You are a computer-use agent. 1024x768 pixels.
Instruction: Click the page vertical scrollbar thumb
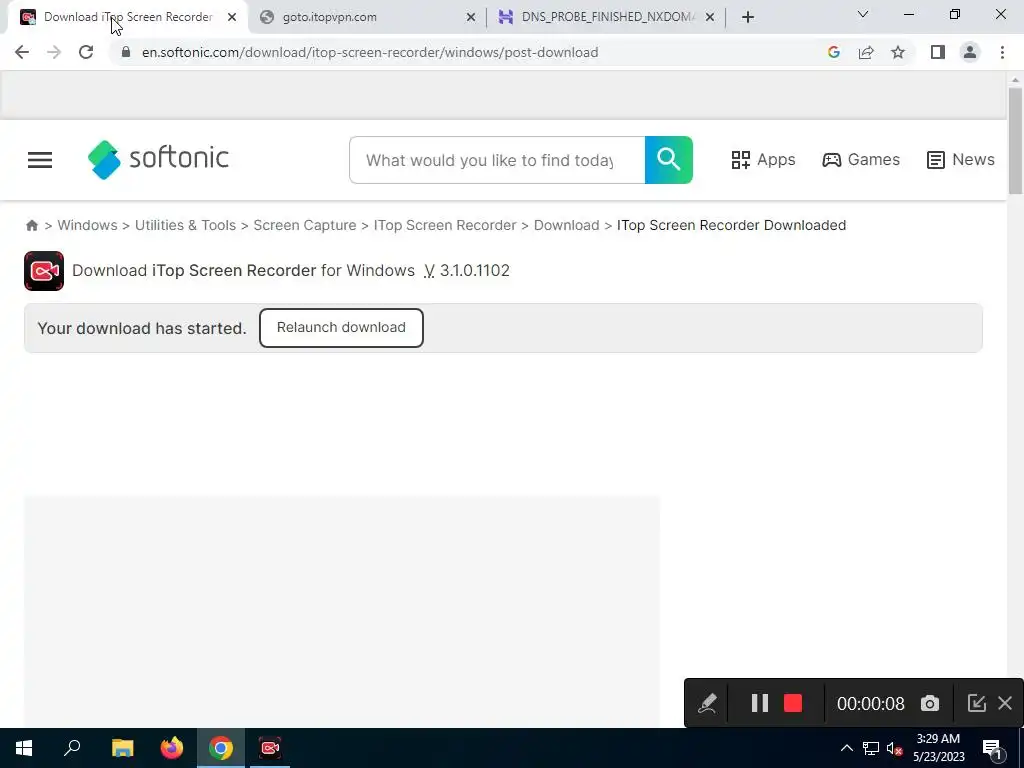click(1015, 140)
